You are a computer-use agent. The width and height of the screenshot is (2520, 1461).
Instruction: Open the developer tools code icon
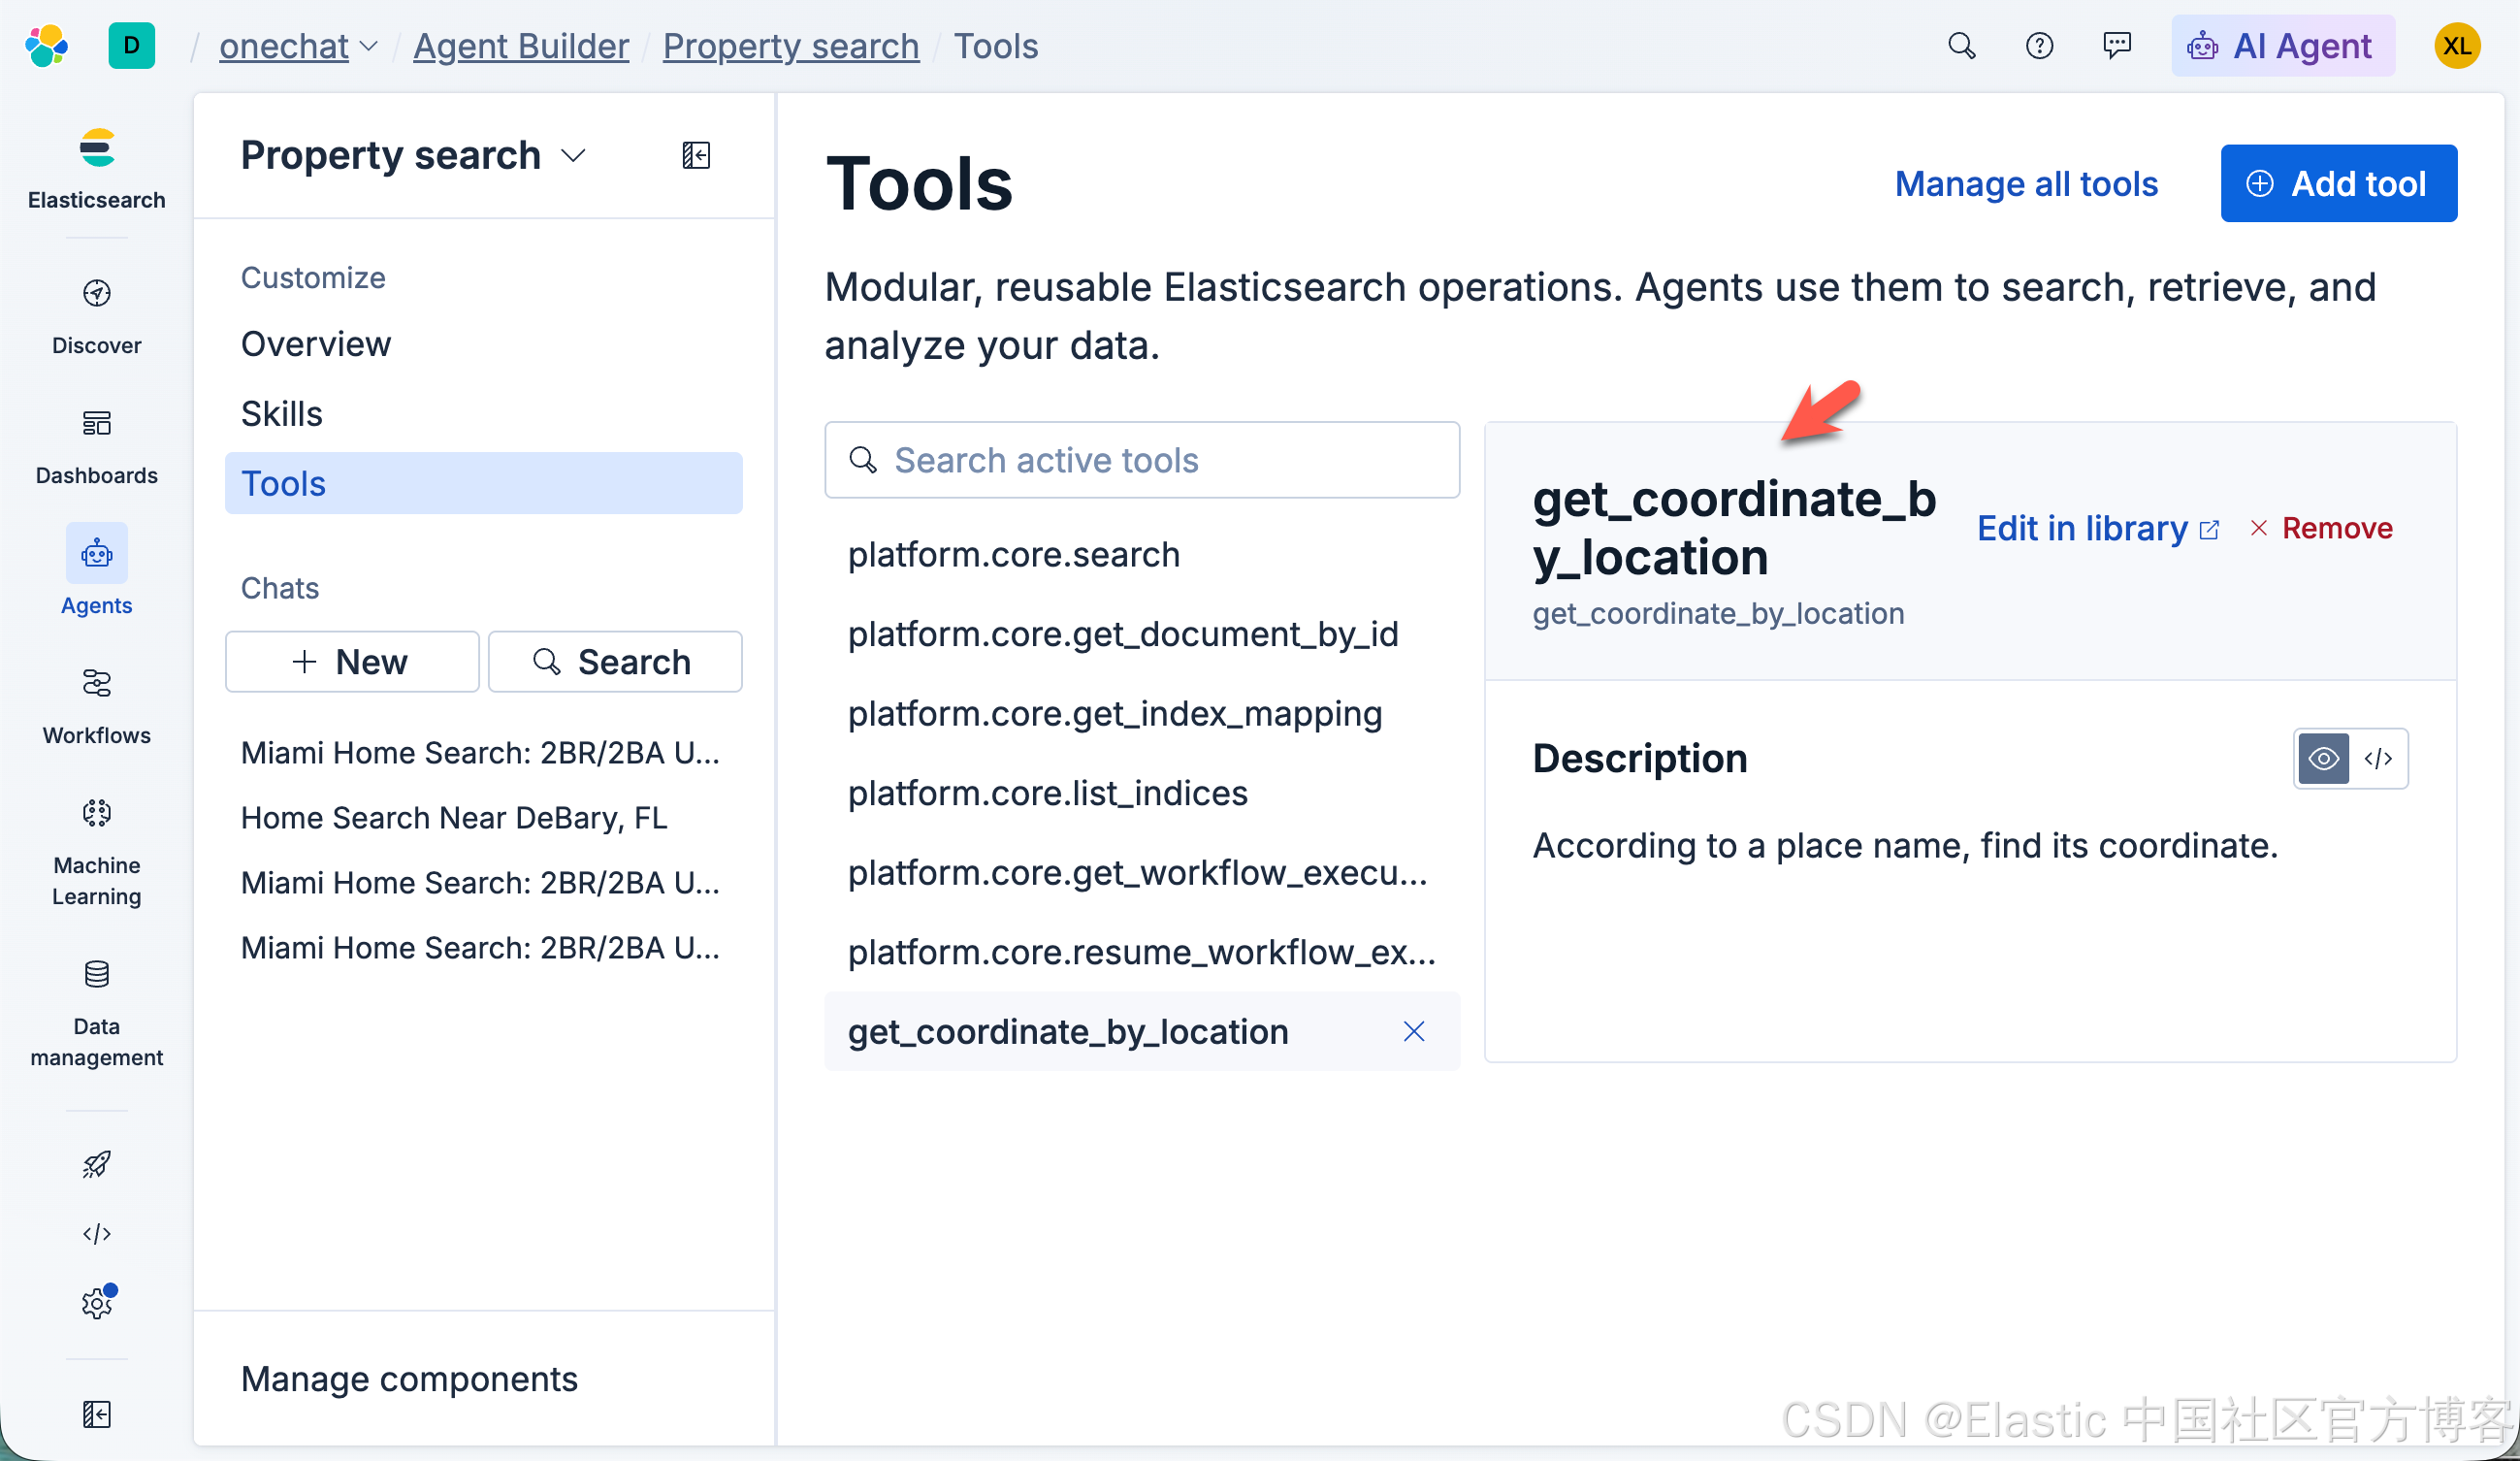[x=97, y=1233]
